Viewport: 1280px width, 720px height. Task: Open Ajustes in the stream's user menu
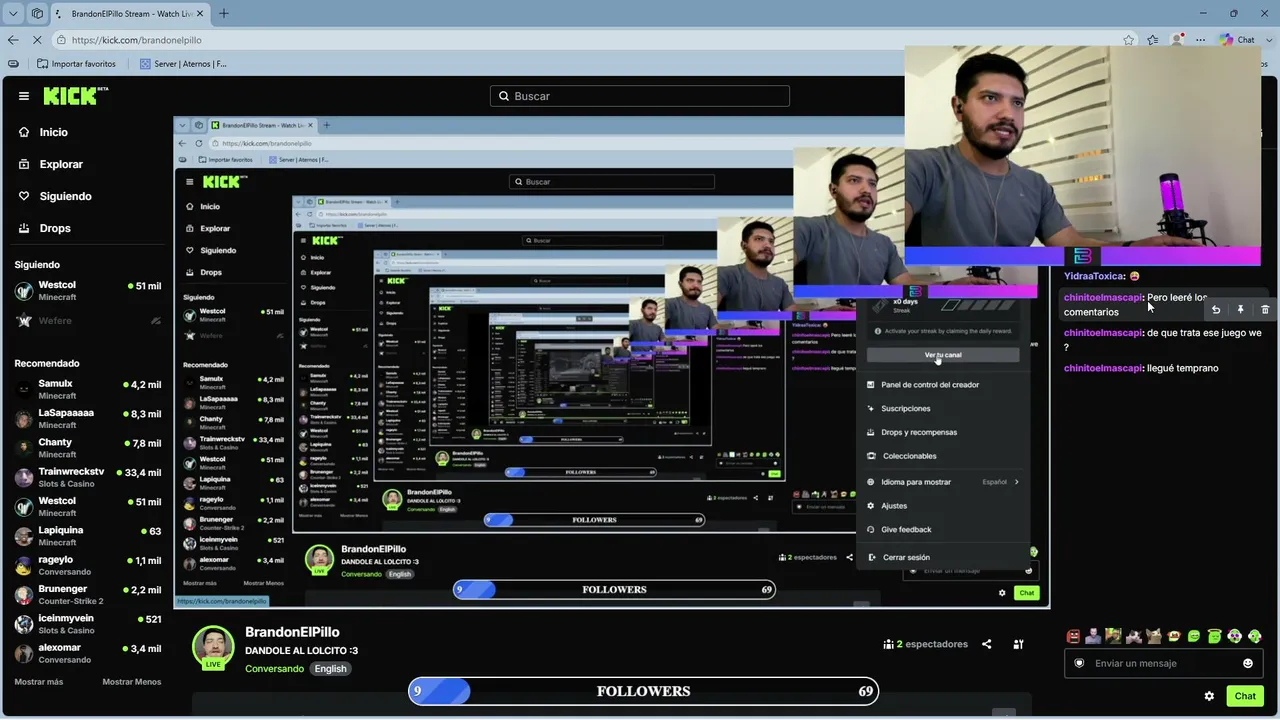click(887, 506)
